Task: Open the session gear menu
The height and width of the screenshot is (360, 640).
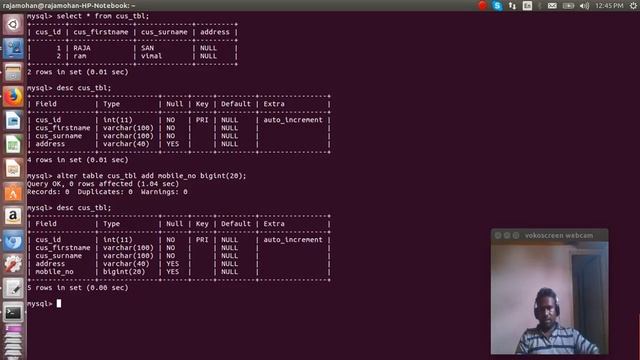Action: click(633, 6)
